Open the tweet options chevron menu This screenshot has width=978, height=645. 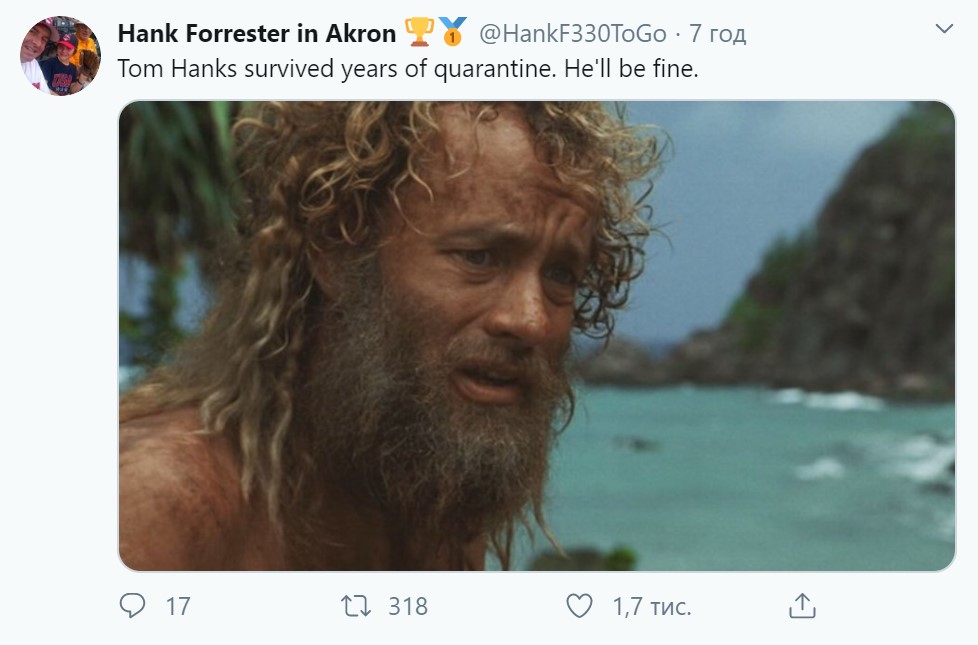pos(944,30)
